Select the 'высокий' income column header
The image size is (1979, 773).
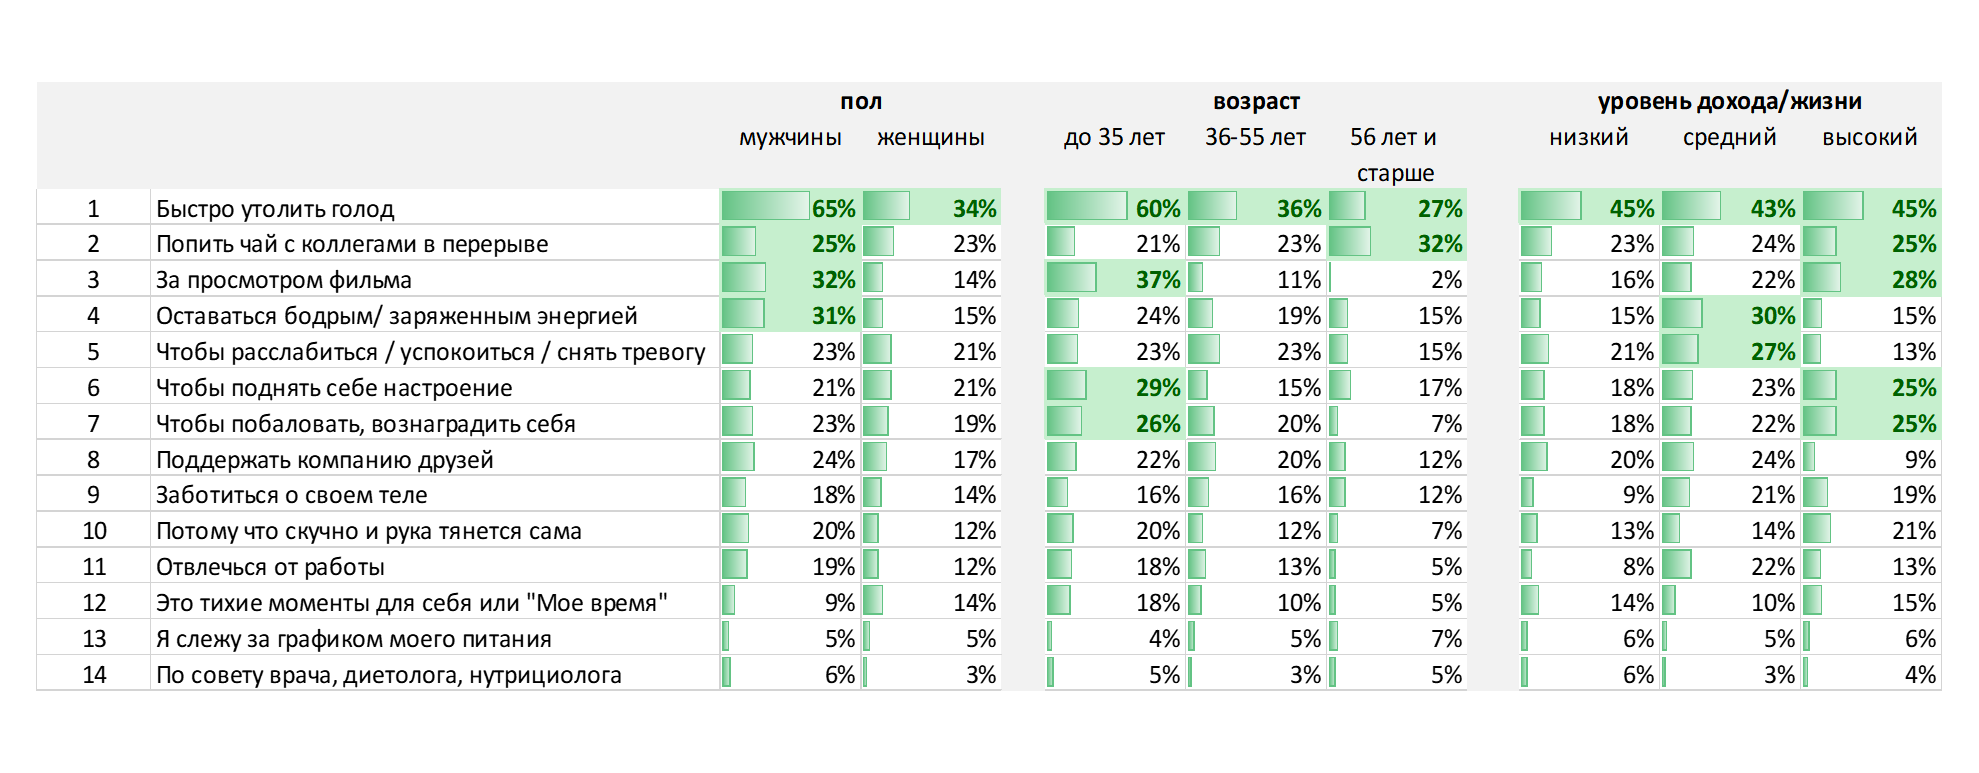coord(1869,137)
